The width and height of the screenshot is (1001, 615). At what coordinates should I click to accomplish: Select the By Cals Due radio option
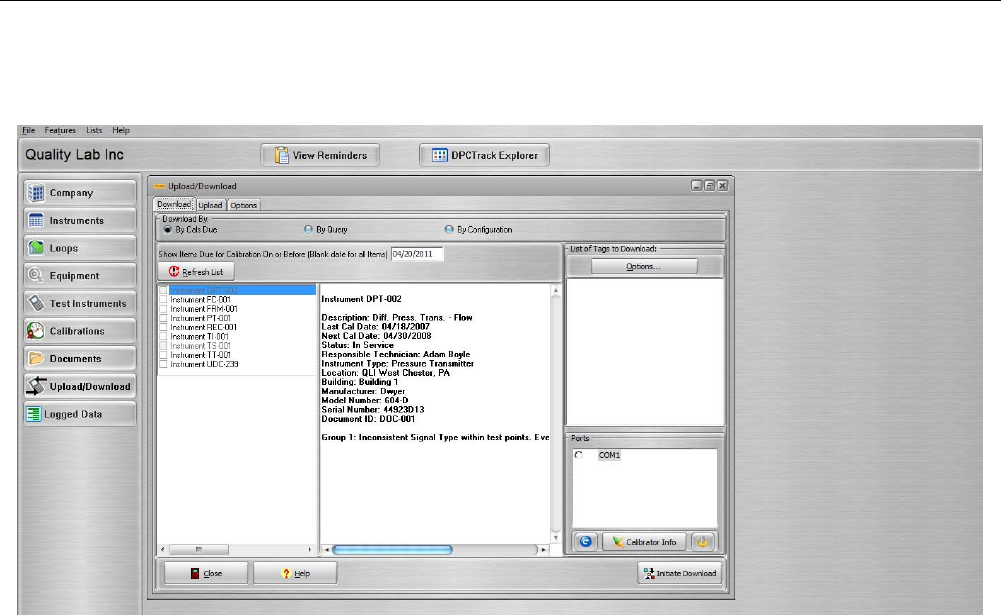point(168,229)
